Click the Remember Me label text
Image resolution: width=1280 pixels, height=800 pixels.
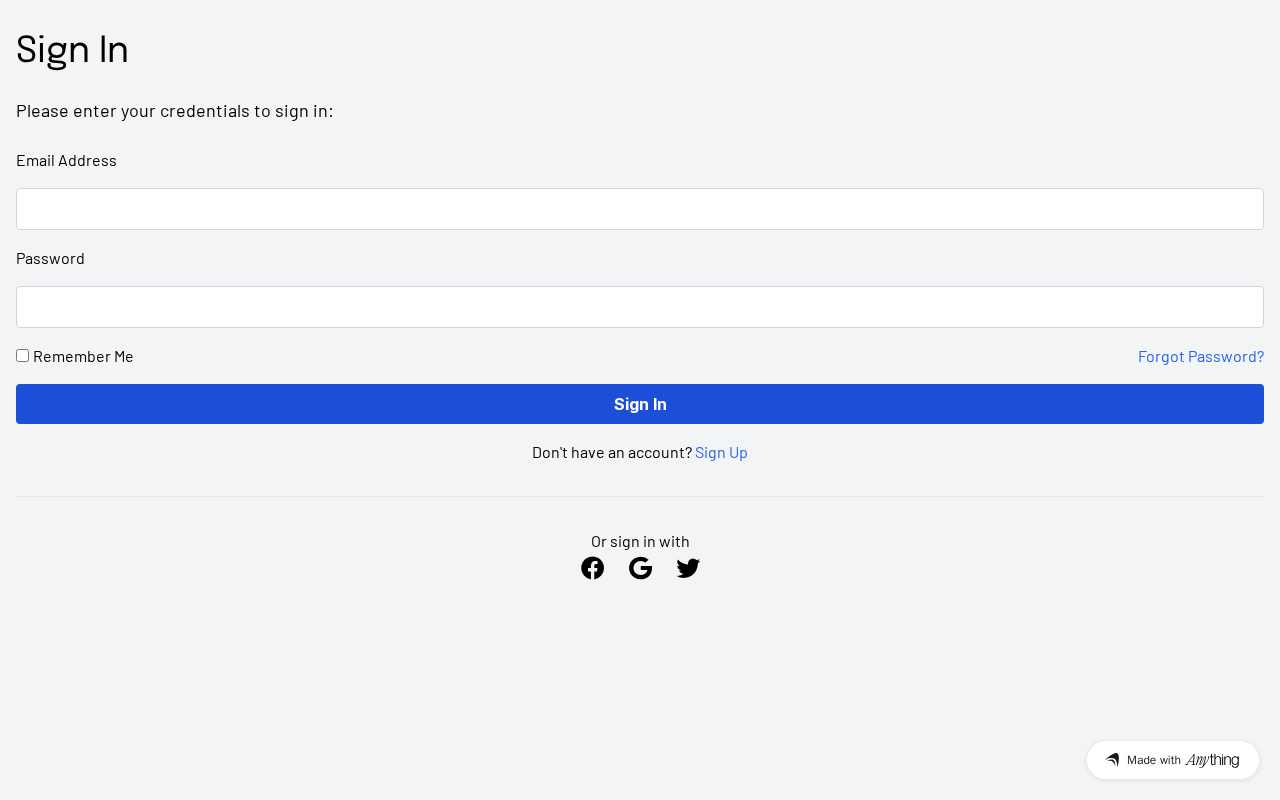(x=83, y=356)
